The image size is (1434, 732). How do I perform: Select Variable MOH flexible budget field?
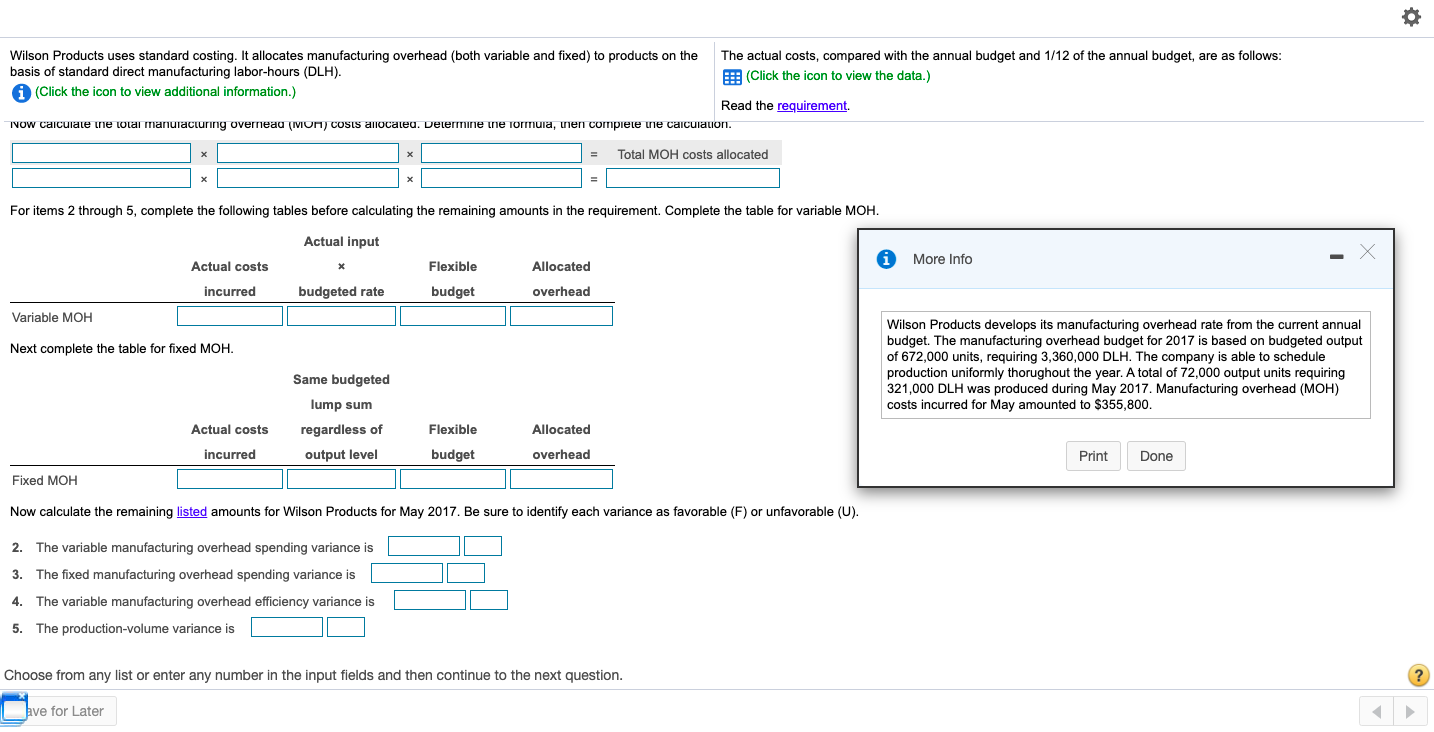point(453,316)
